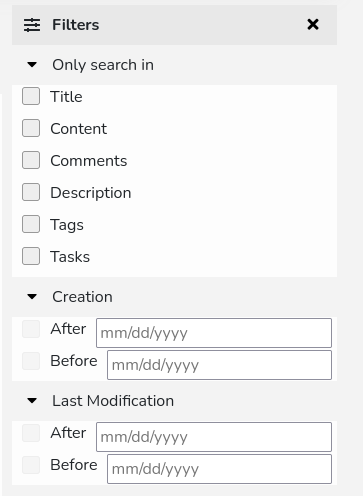Focus the Last Modification Before date field
This screenshot has width=363, height=496.
tap(219, 469)
